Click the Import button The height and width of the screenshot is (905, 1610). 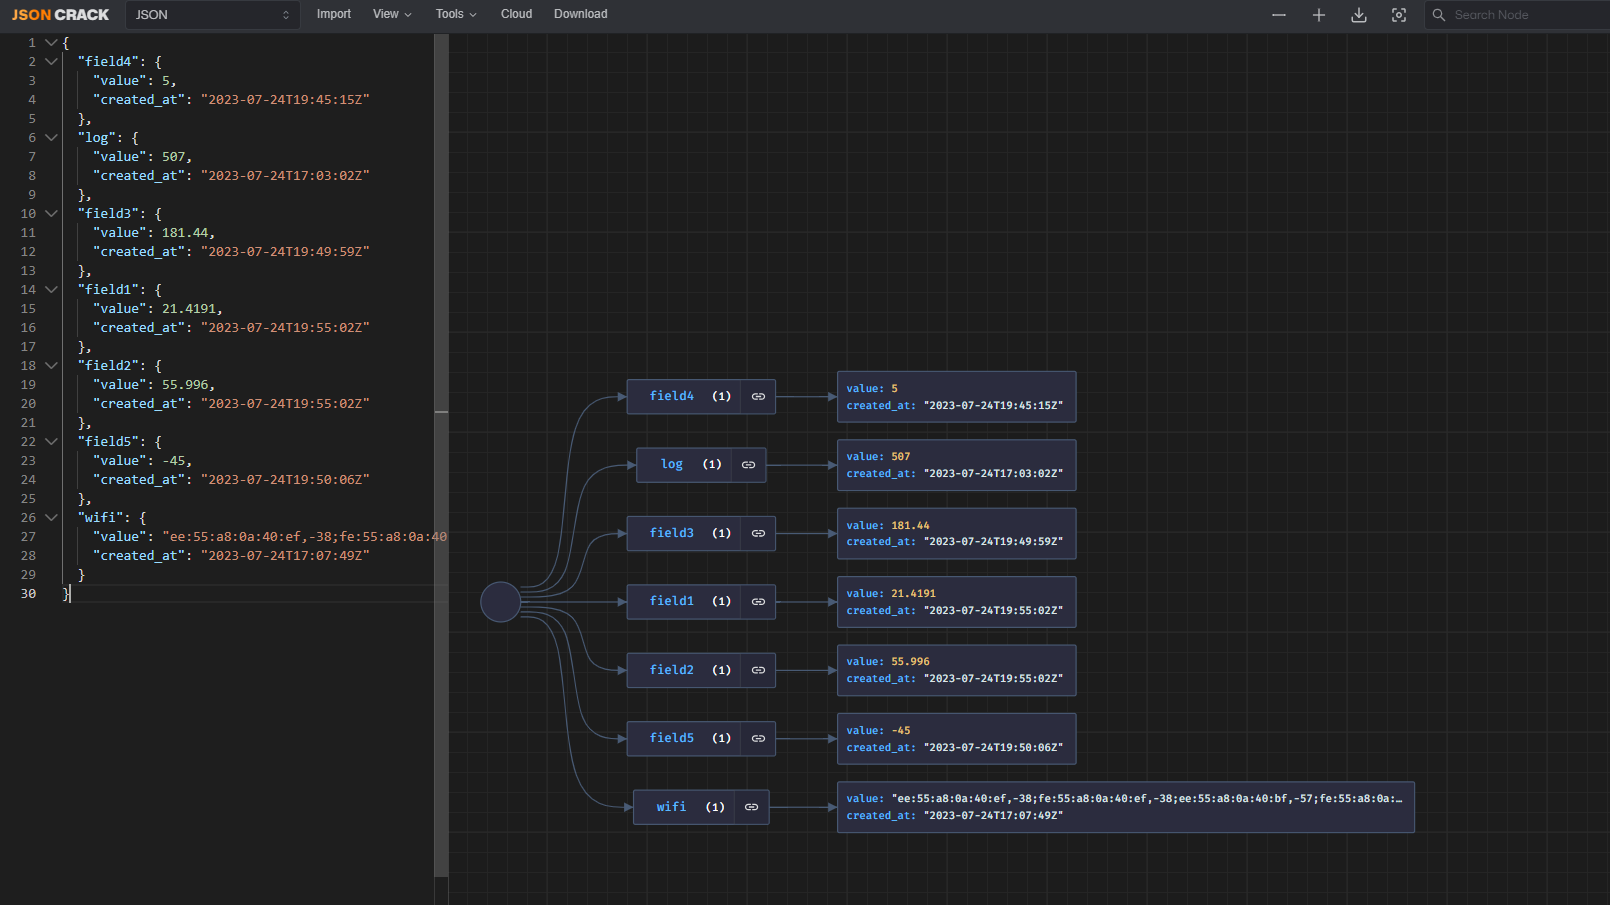pyautogui.click(x=333, y=14)
